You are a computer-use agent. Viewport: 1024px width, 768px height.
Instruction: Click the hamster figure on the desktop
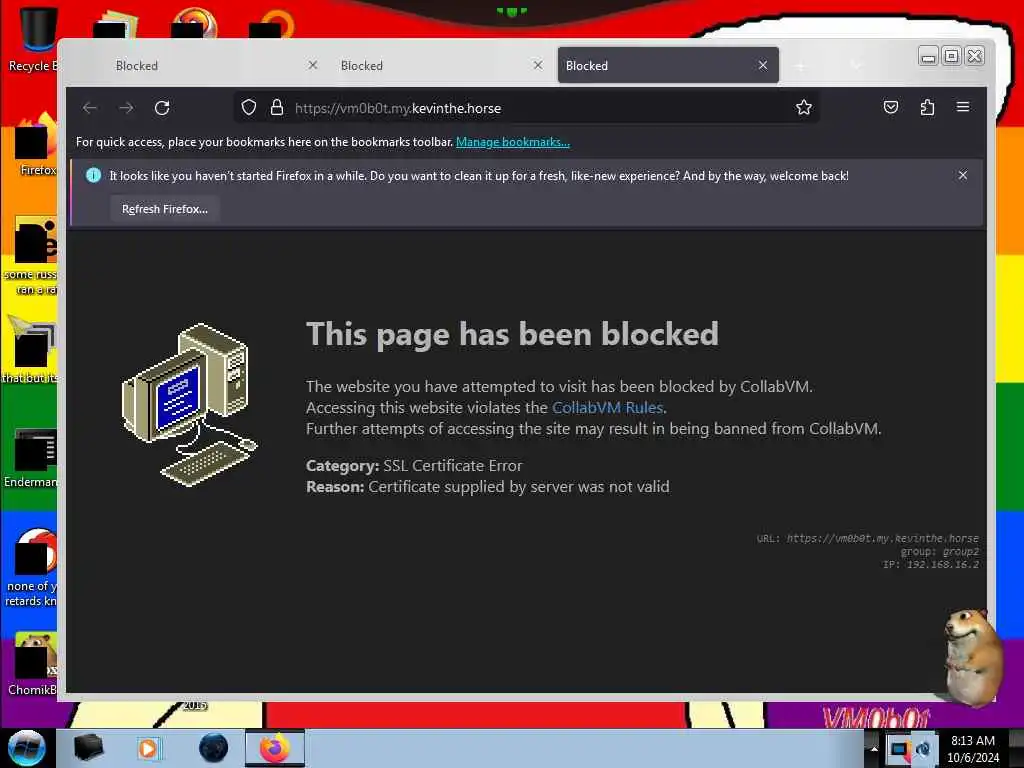[x=973, y=656]
